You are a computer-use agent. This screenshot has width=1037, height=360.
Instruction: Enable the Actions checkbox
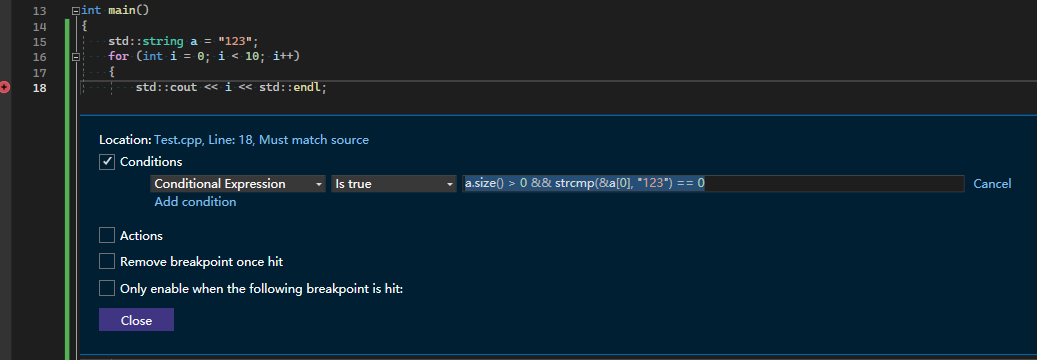tap(107, 236)
